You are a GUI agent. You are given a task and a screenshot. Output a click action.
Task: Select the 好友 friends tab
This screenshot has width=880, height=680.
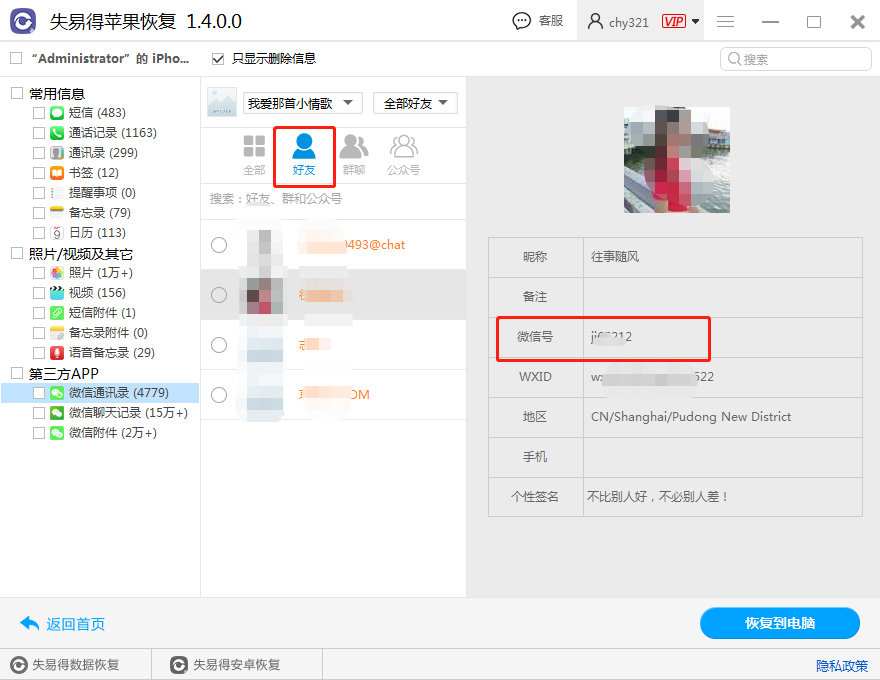(x=304, y=155)
